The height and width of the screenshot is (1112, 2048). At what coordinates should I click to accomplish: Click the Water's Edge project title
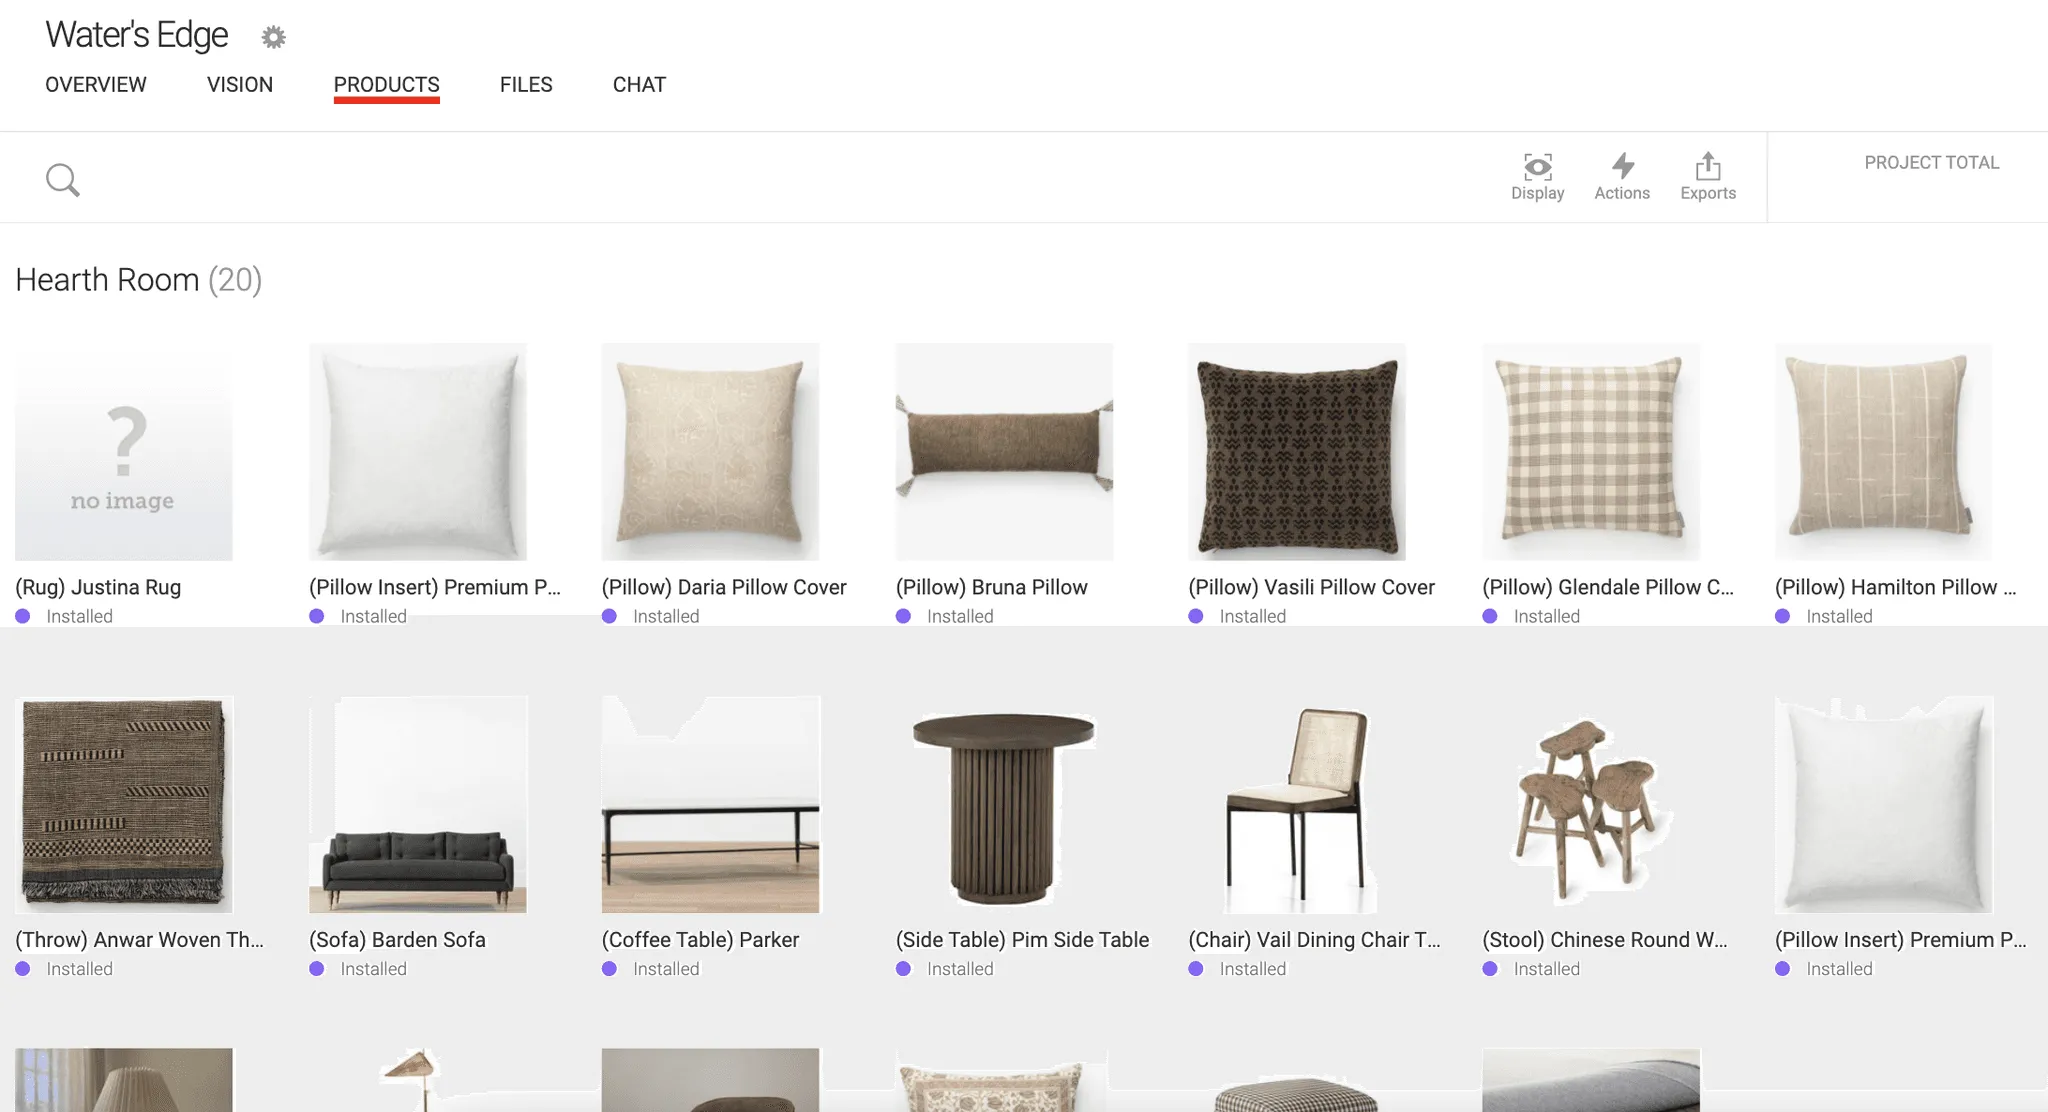coord(137,35)
